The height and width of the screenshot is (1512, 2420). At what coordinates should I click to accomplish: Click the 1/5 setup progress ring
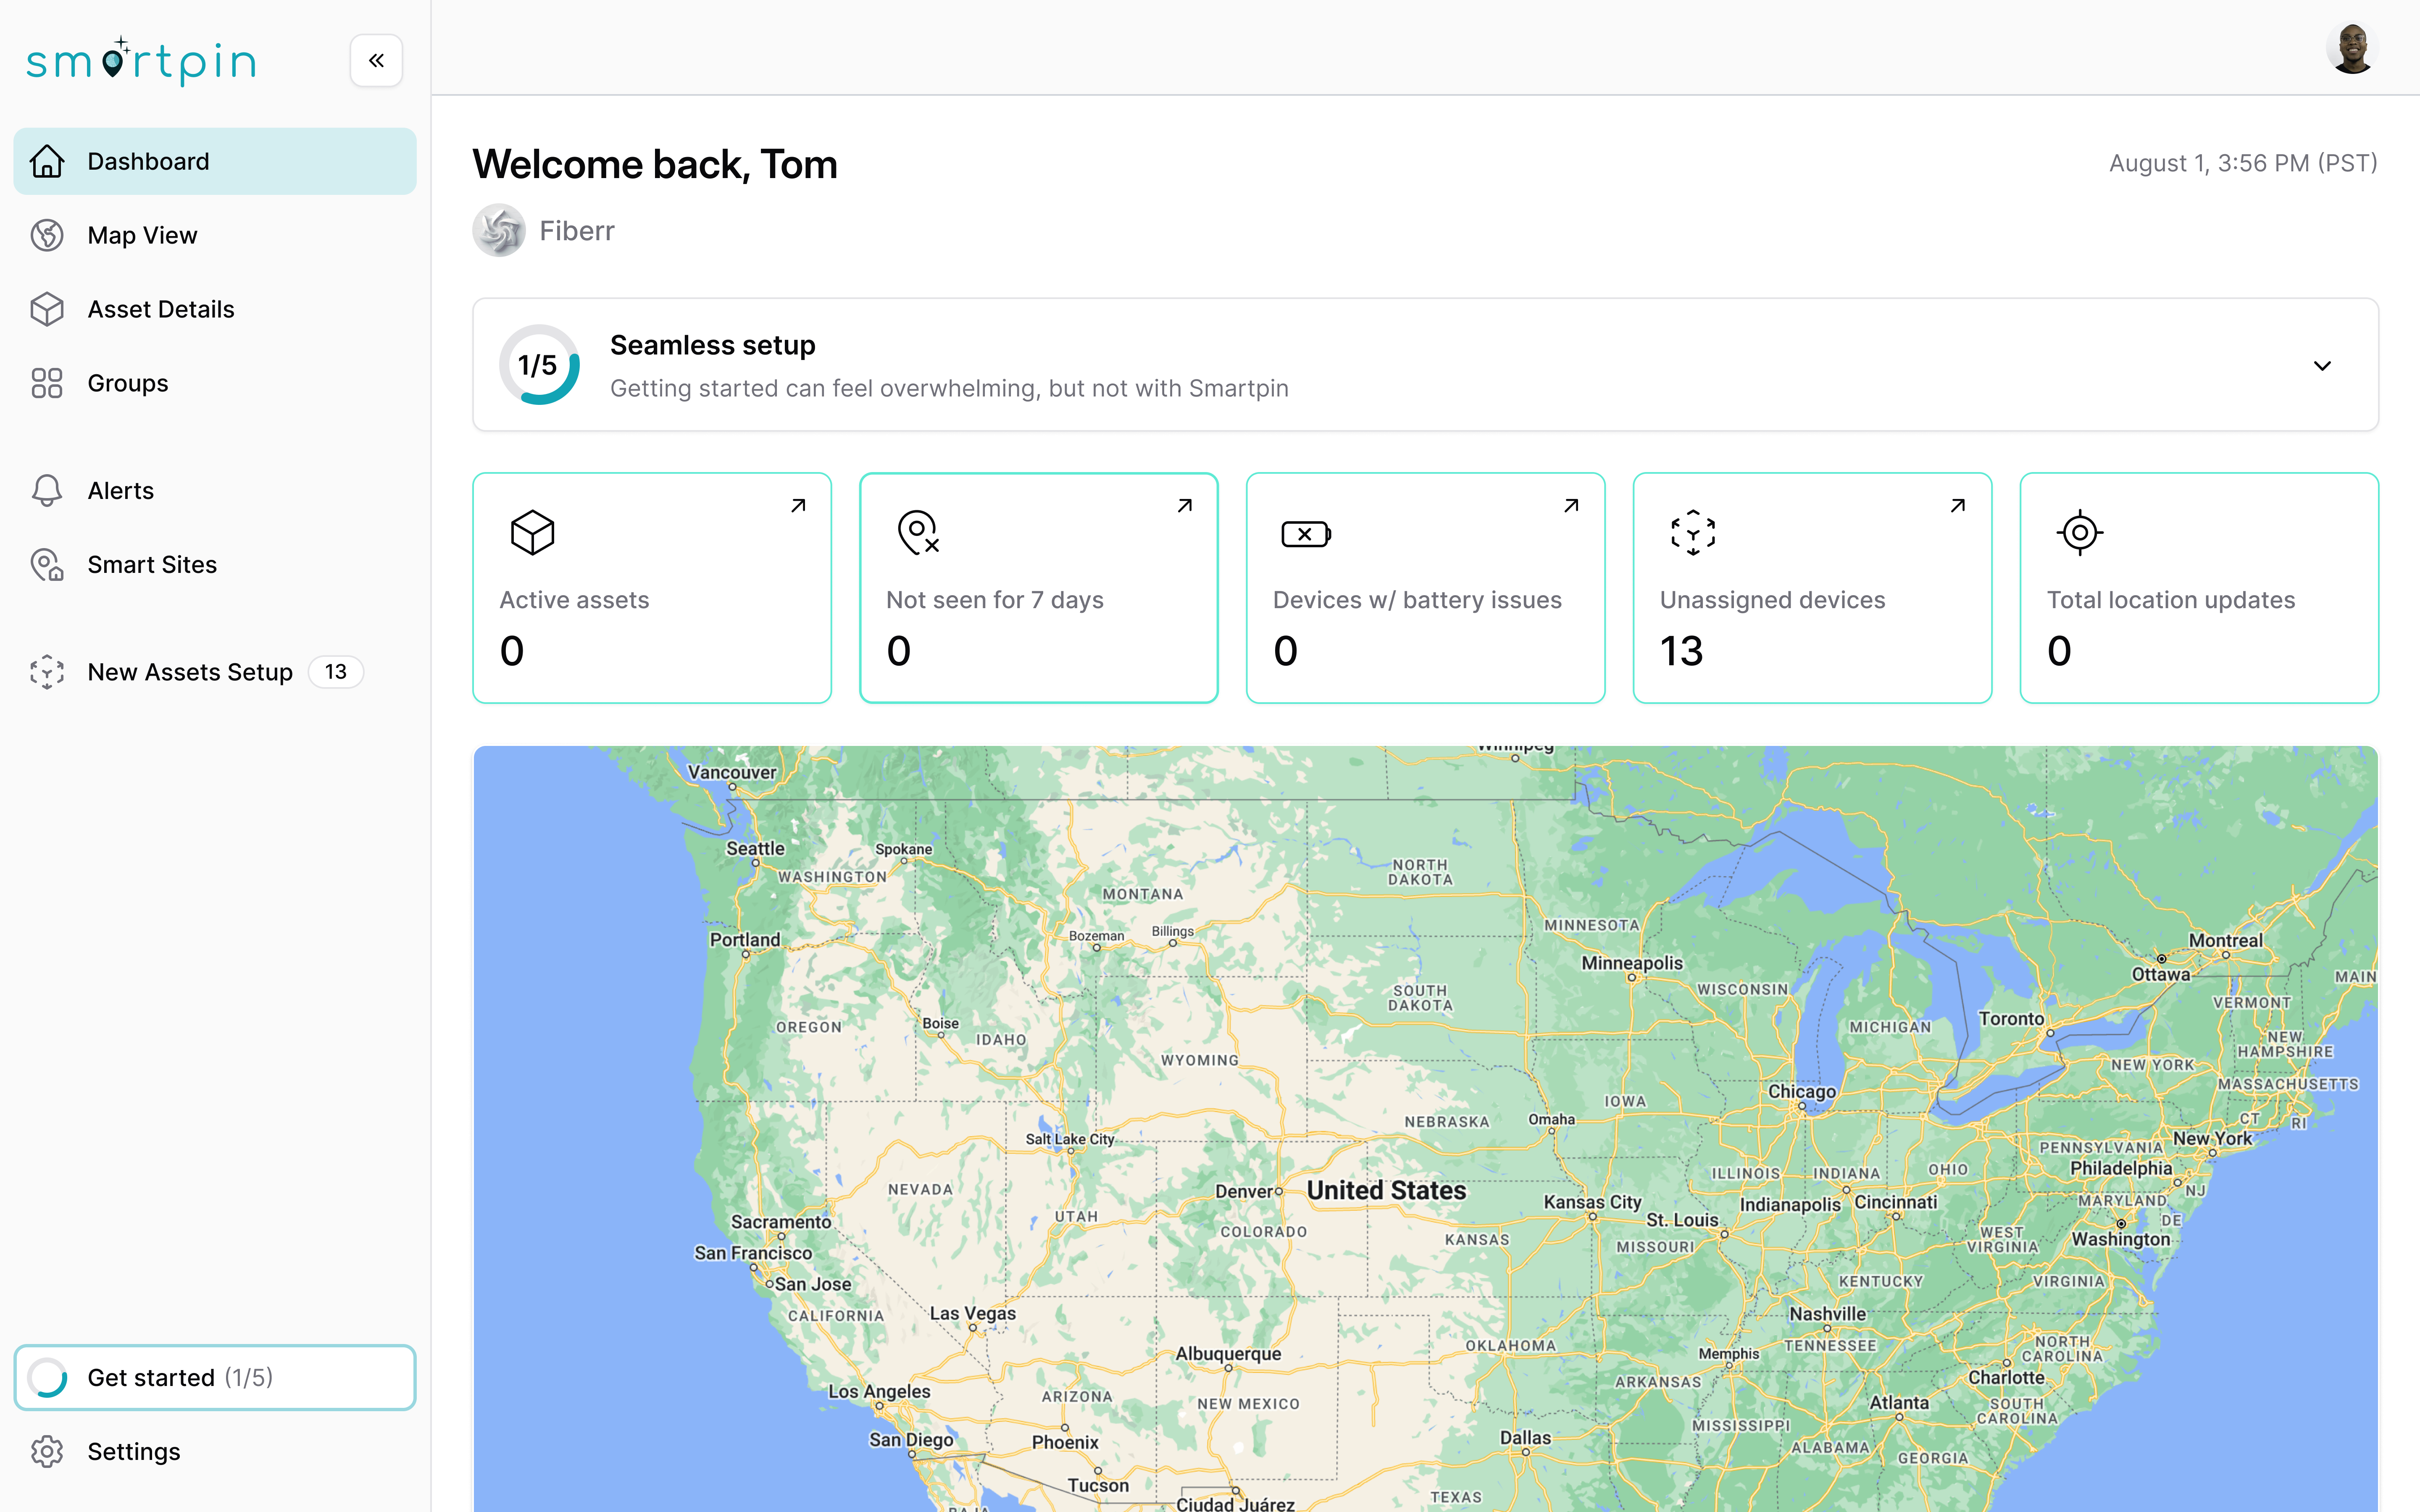[539, 365]
